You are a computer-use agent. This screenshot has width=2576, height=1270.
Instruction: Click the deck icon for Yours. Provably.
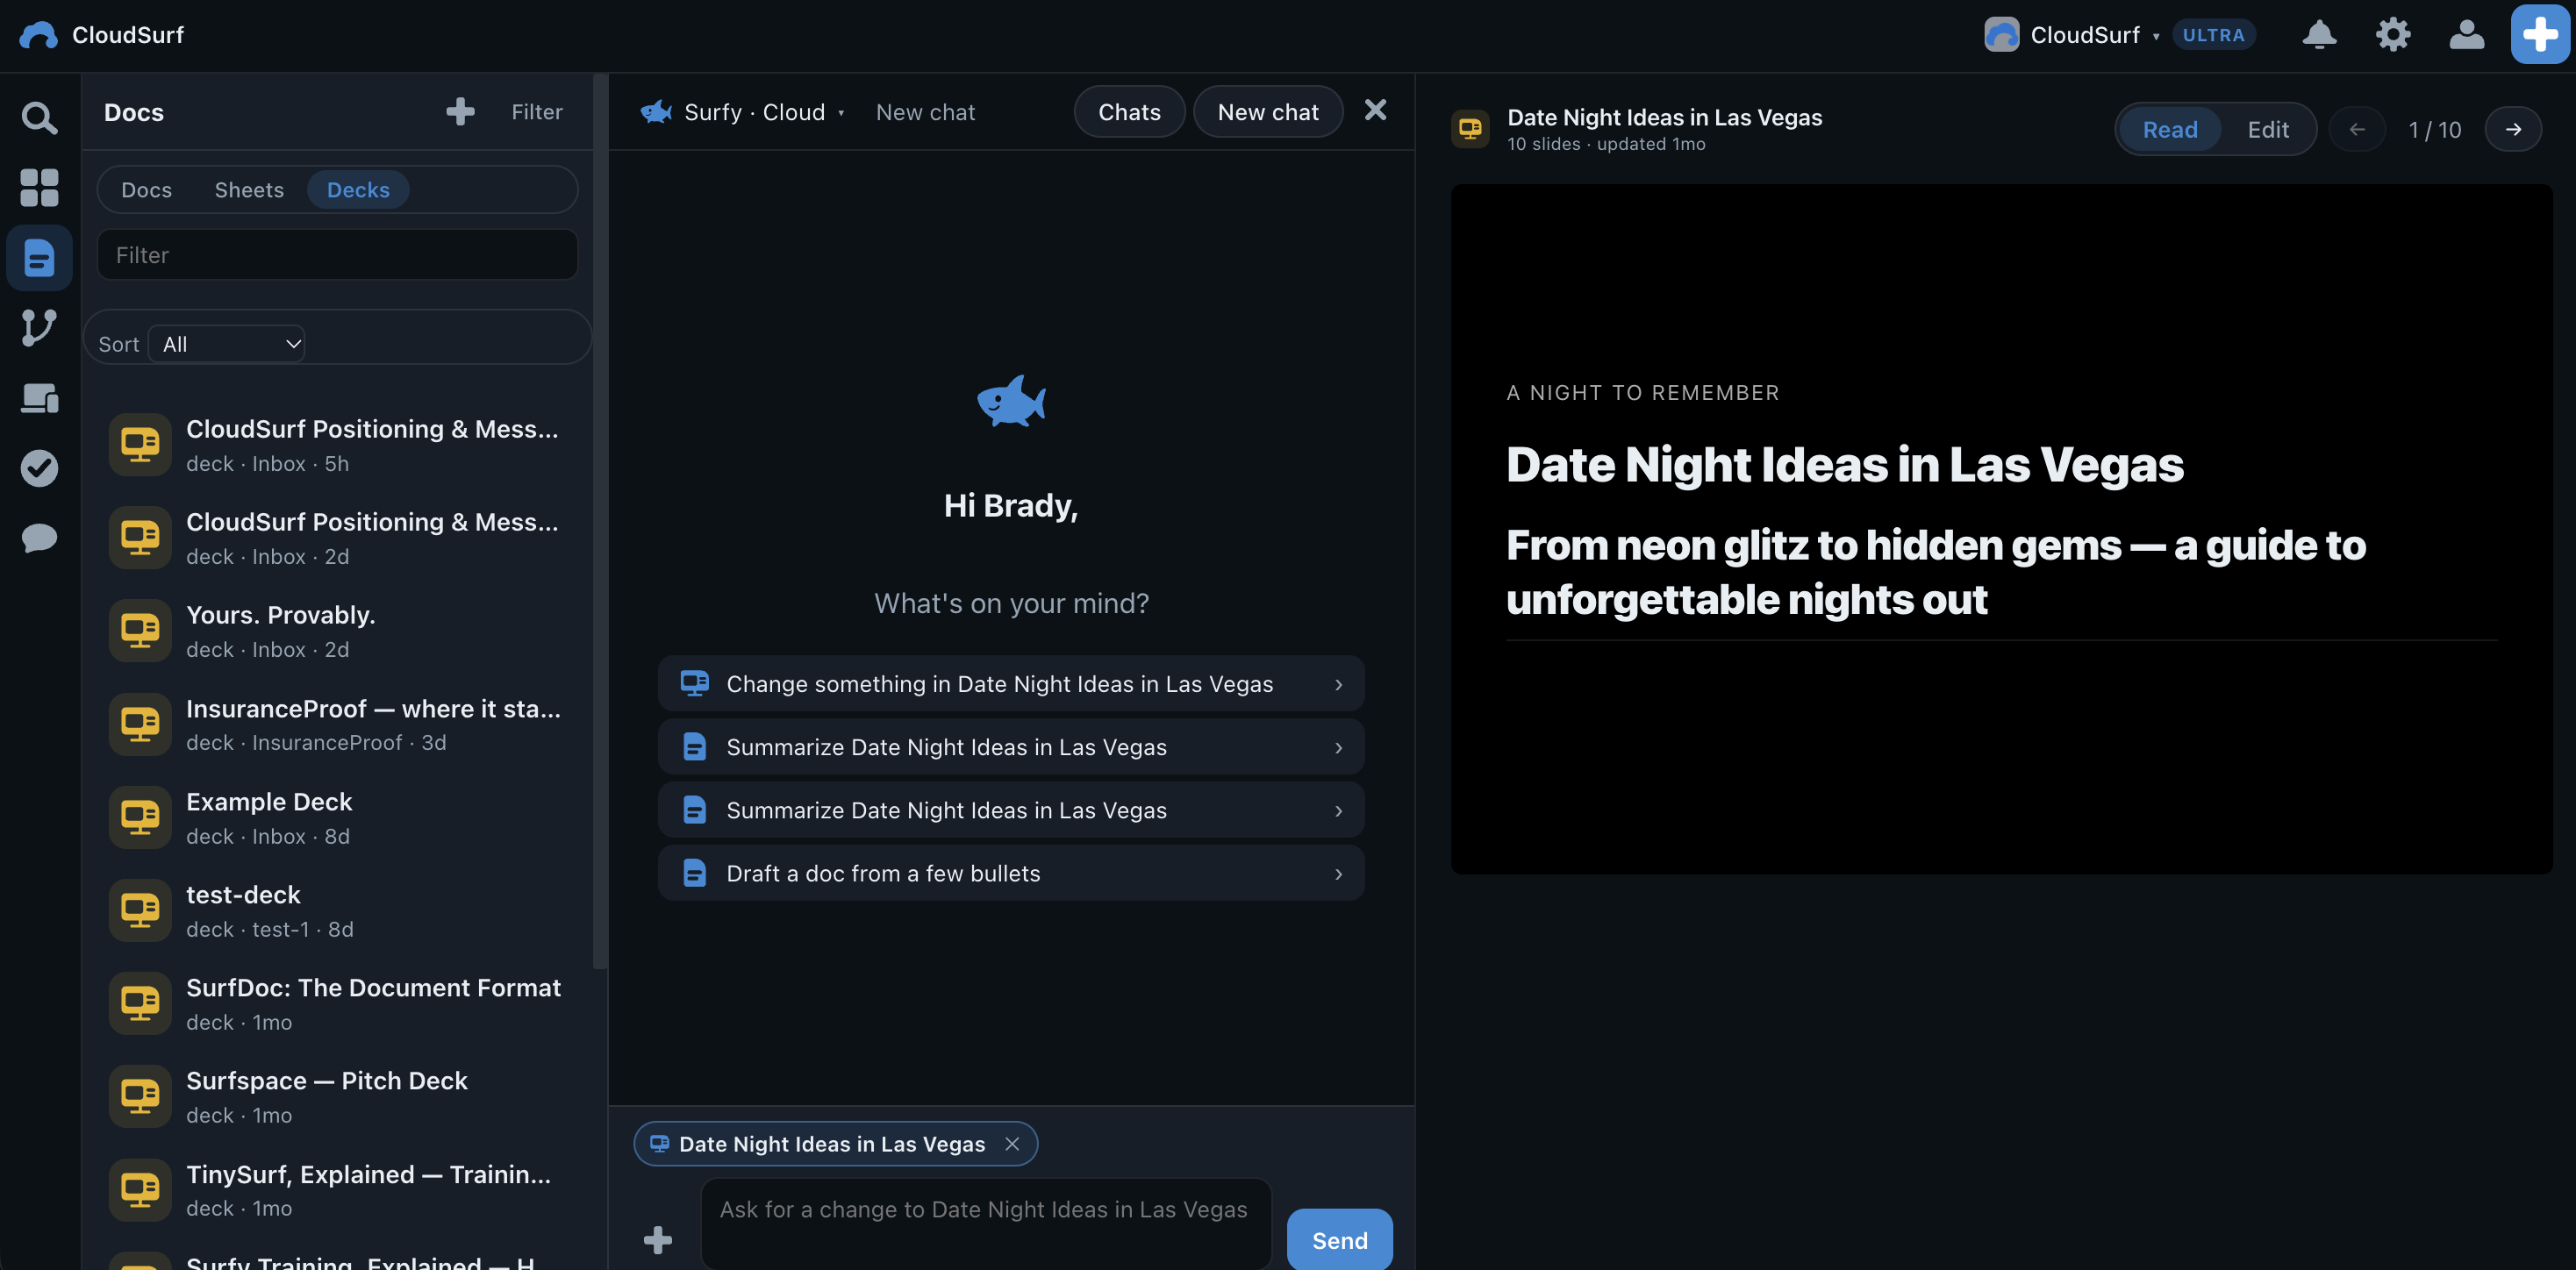pos(140,631)
